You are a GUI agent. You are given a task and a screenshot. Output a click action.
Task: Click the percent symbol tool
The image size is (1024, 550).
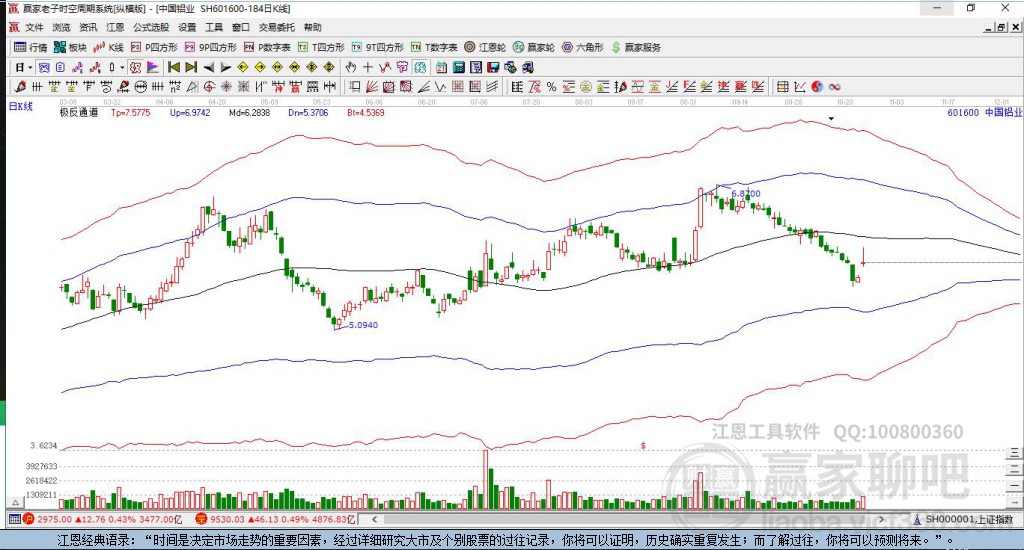coord(552,86)
